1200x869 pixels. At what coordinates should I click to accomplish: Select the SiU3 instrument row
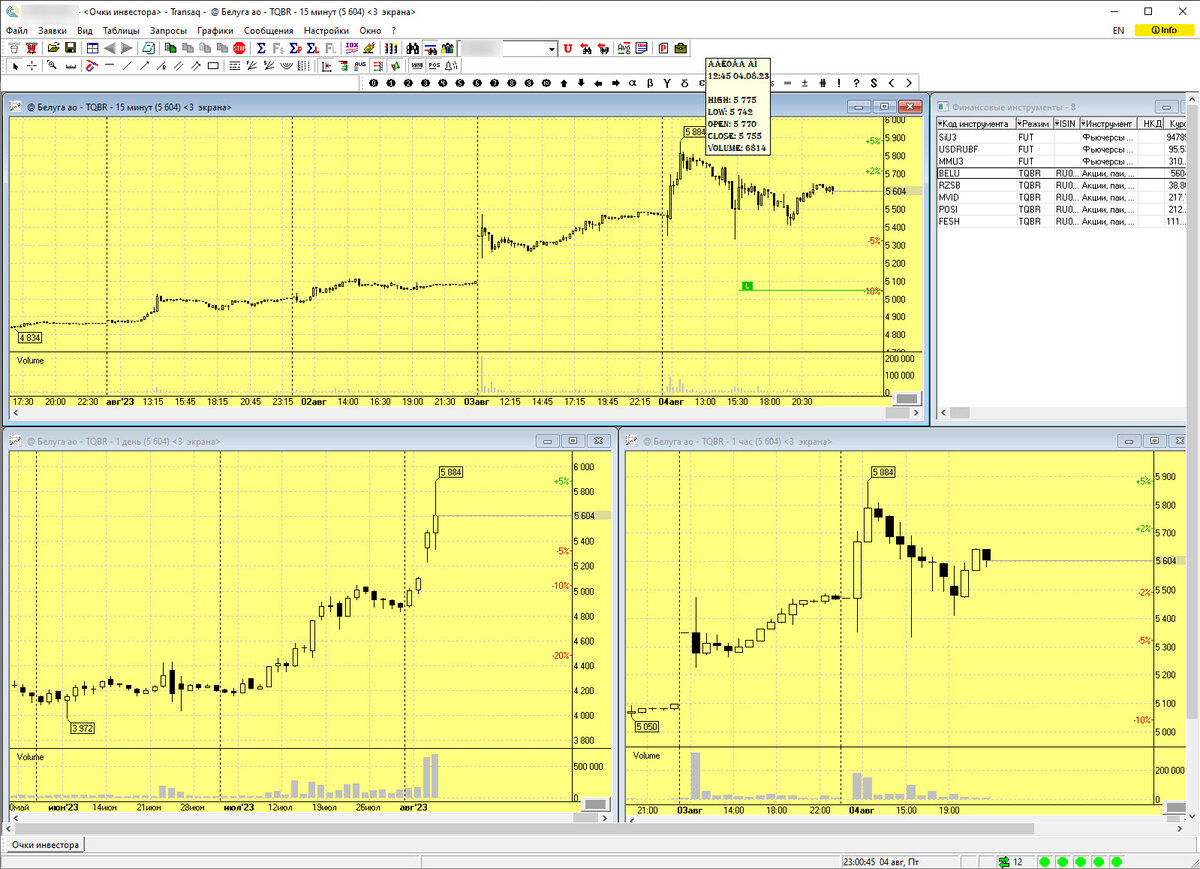pos(1061,136)
